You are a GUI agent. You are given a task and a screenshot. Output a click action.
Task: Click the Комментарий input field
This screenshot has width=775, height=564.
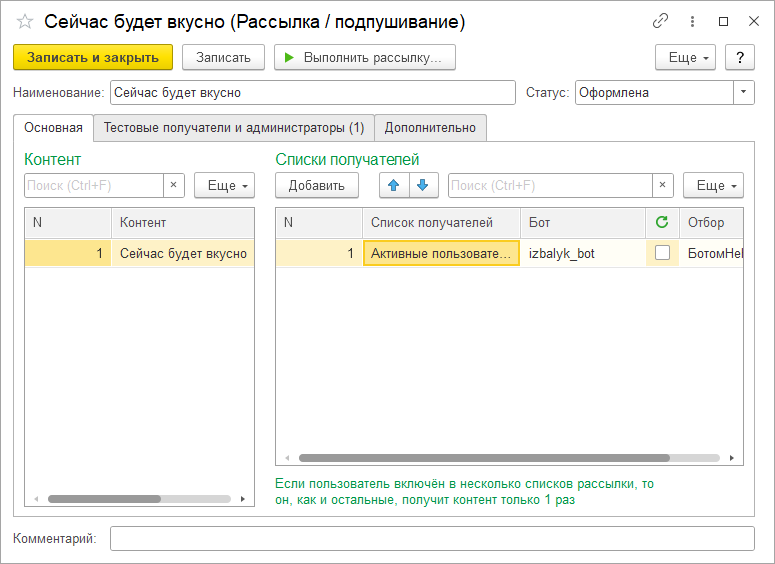pyautogui.click(x=432, y=538)
